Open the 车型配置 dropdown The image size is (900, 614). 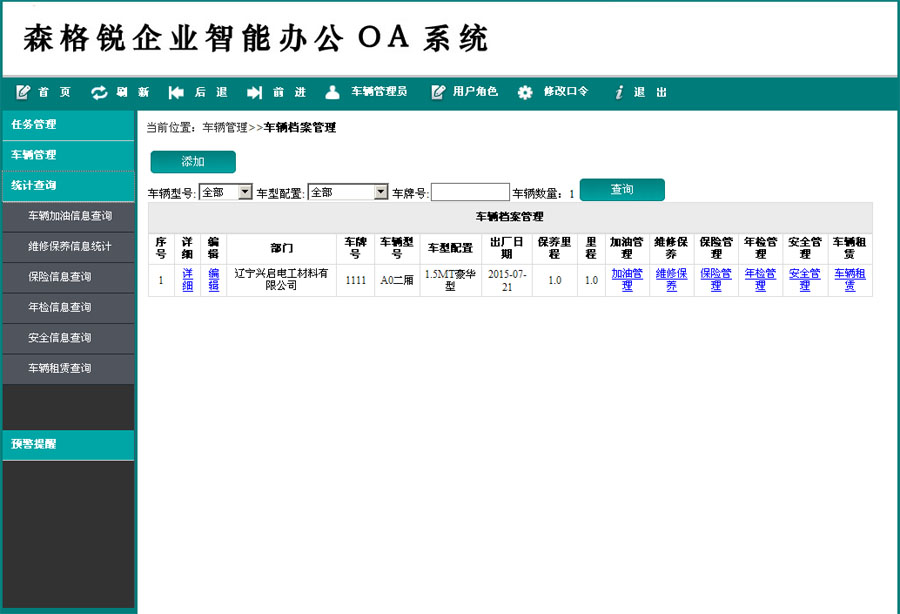pyautogui.click(x=347, y=192)
